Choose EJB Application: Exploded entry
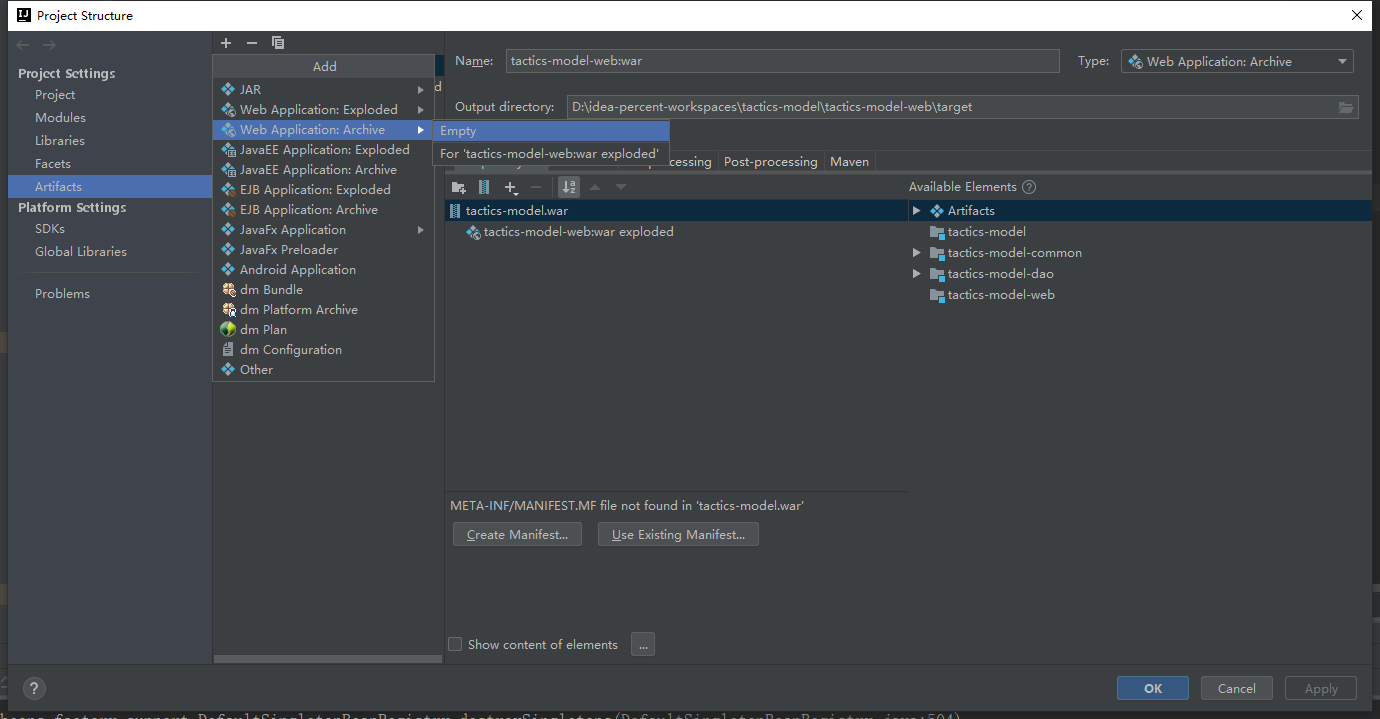Image resolution: width=1380 pixels, height=719 pixels. coord(324,189)
